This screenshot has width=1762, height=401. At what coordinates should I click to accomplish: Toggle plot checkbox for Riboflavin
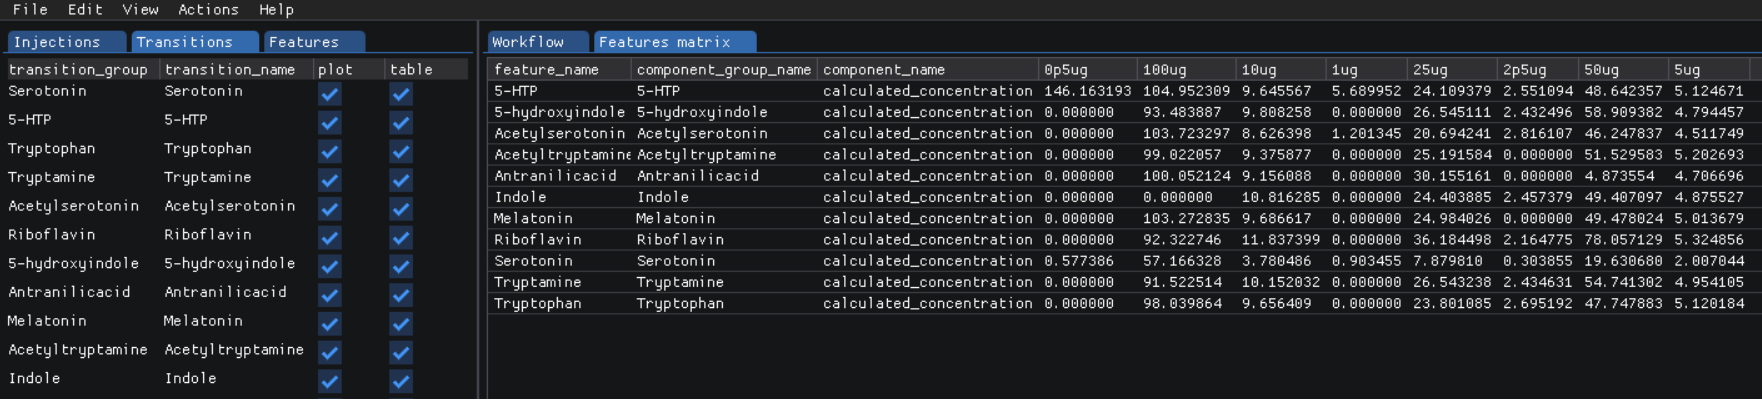(329, 238)
